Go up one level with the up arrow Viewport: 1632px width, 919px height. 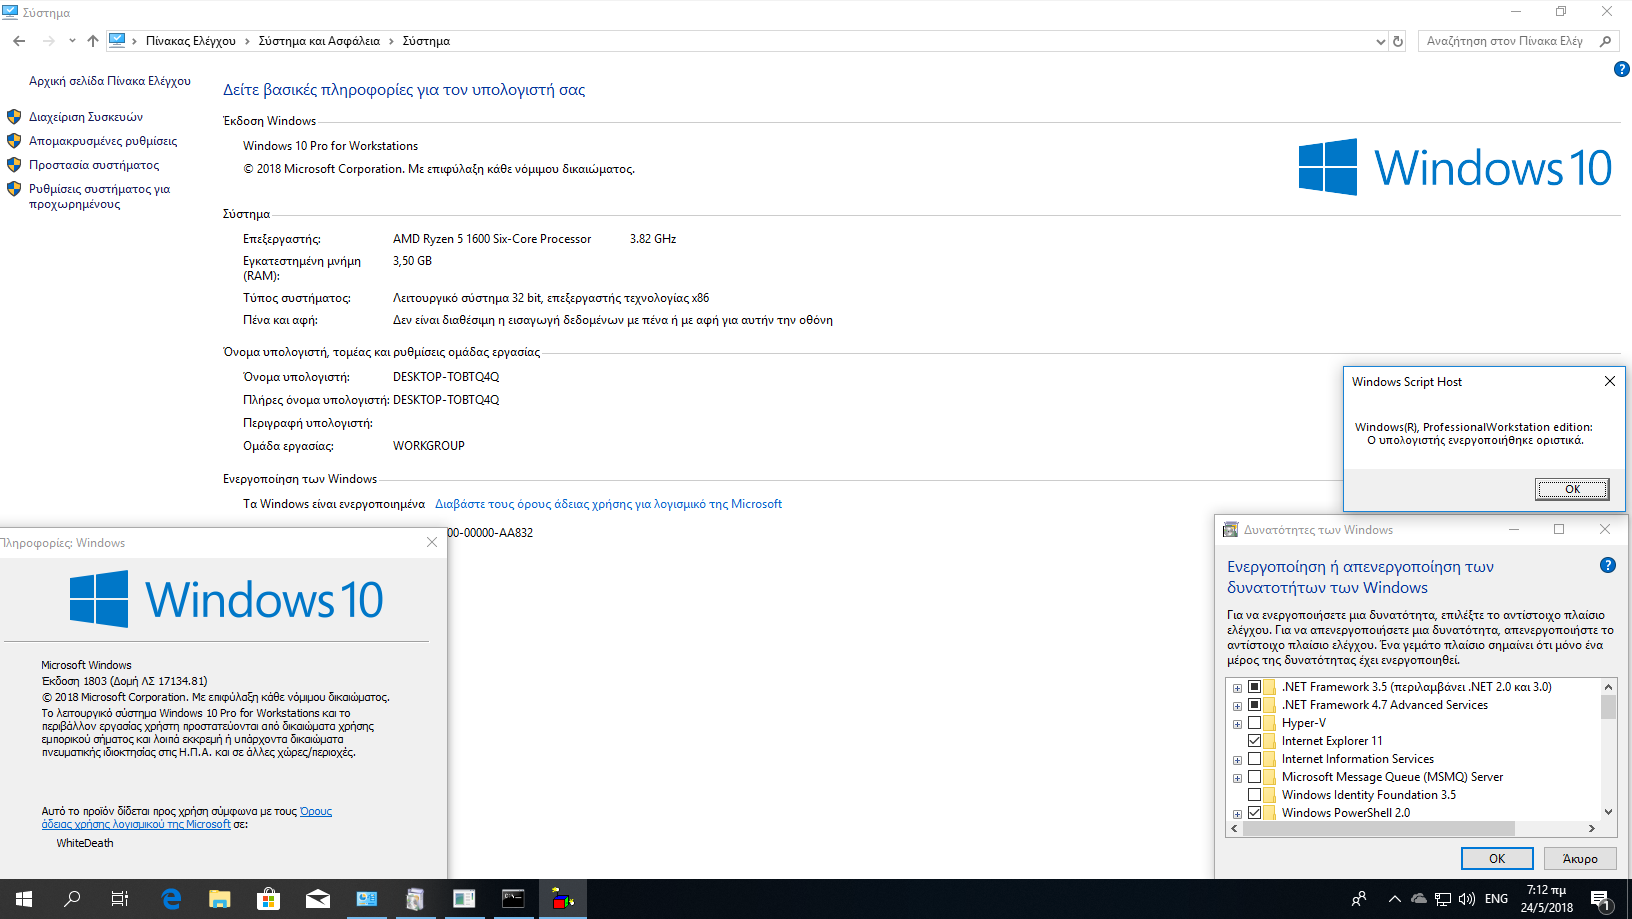[93, 41]
